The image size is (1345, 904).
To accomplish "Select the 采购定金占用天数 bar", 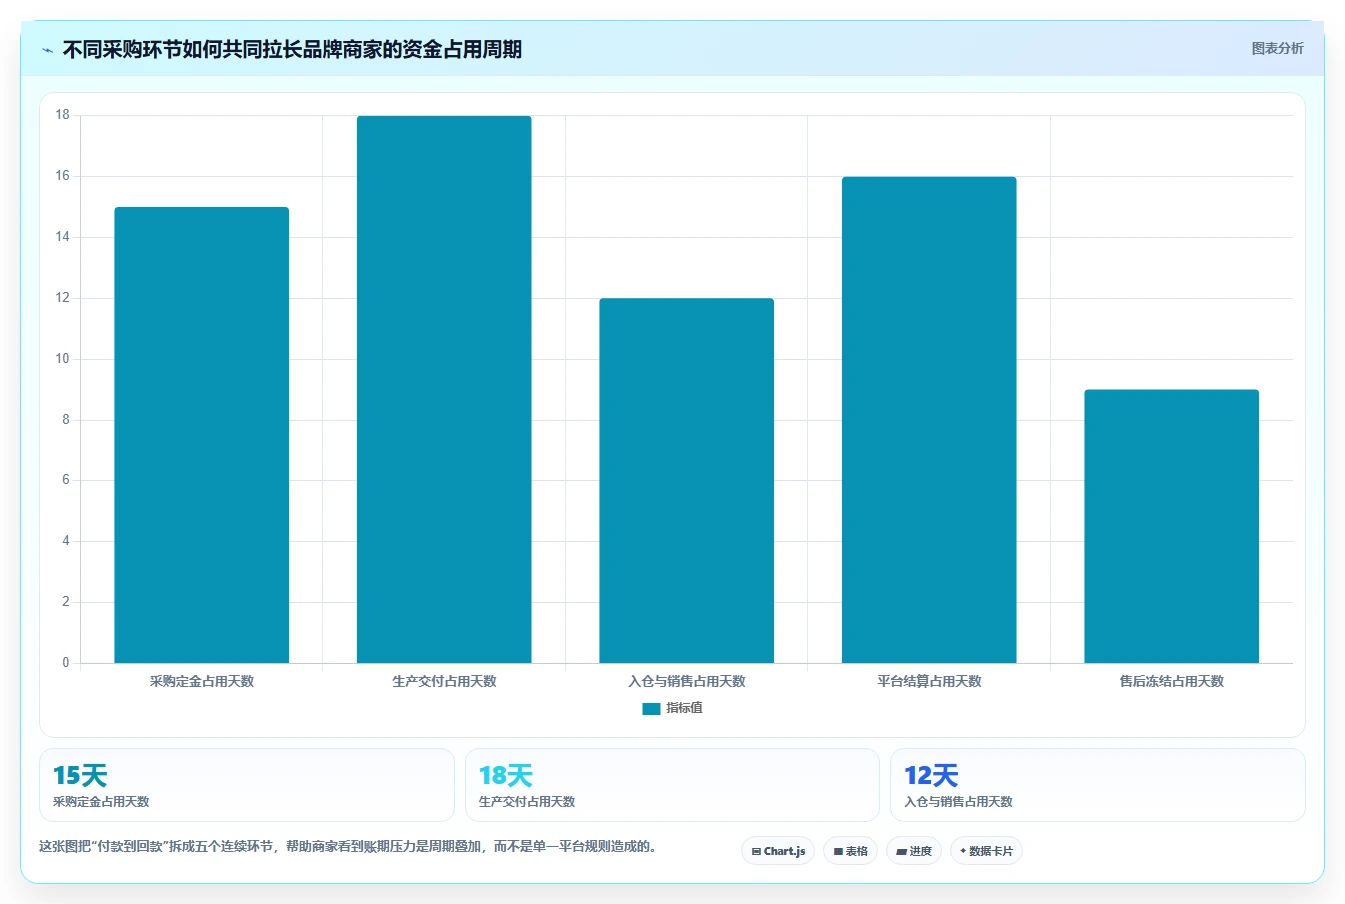I will pos(202,435).
